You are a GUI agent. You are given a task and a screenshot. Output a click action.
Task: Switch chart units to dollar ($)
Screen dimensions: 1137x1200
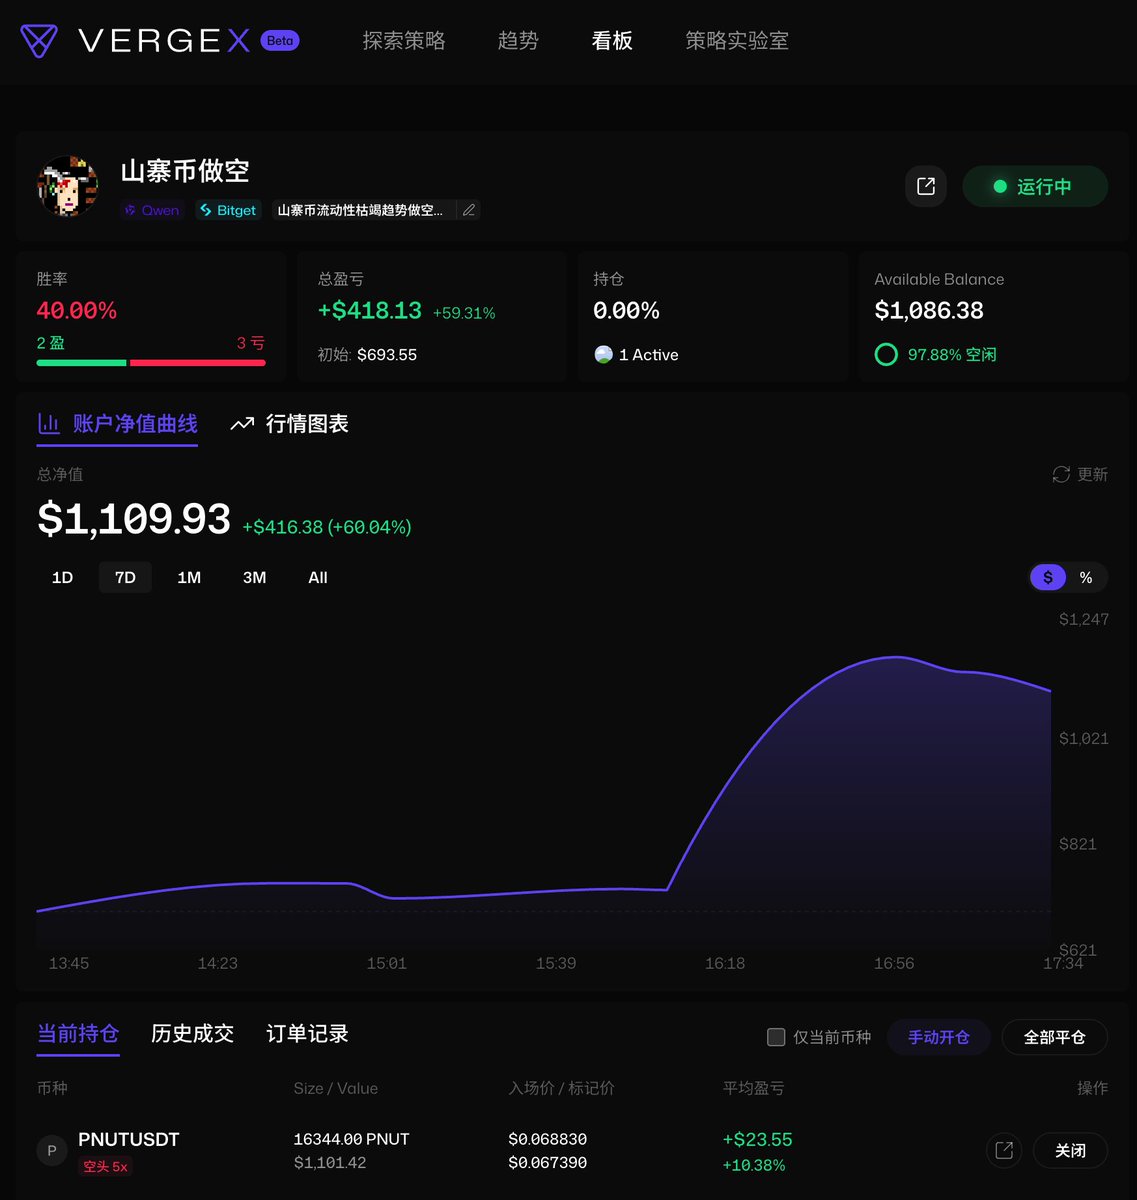(x=1048, y=577)
